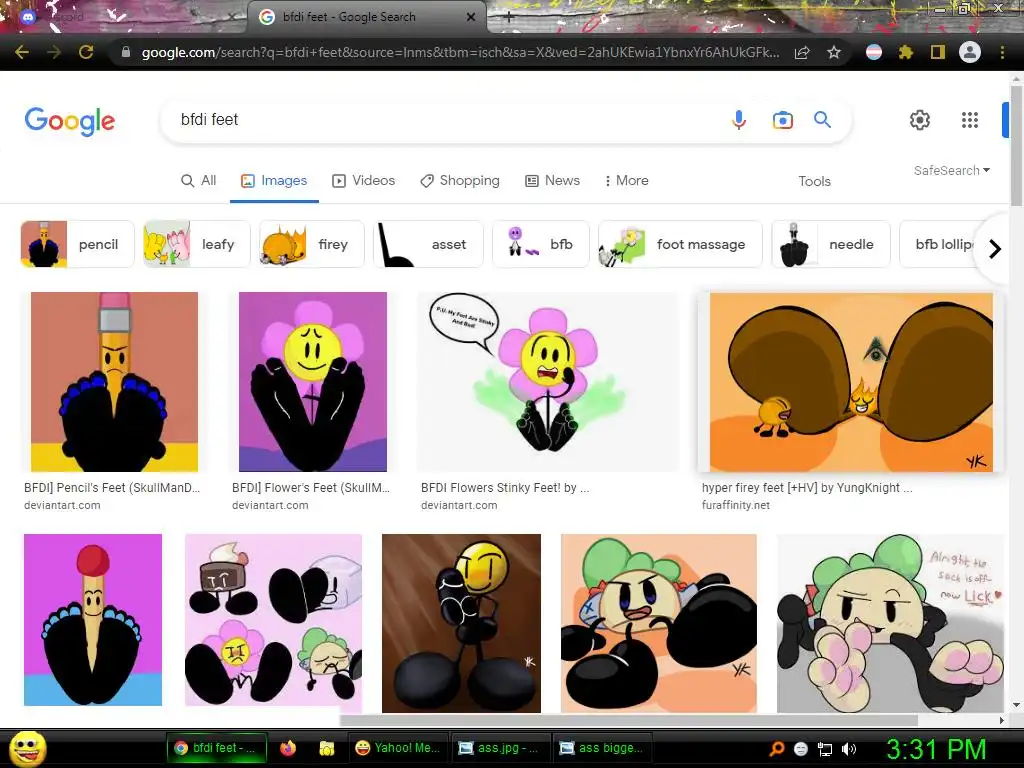
Task: Click the Google logo
Action: [x=70, y=121]
